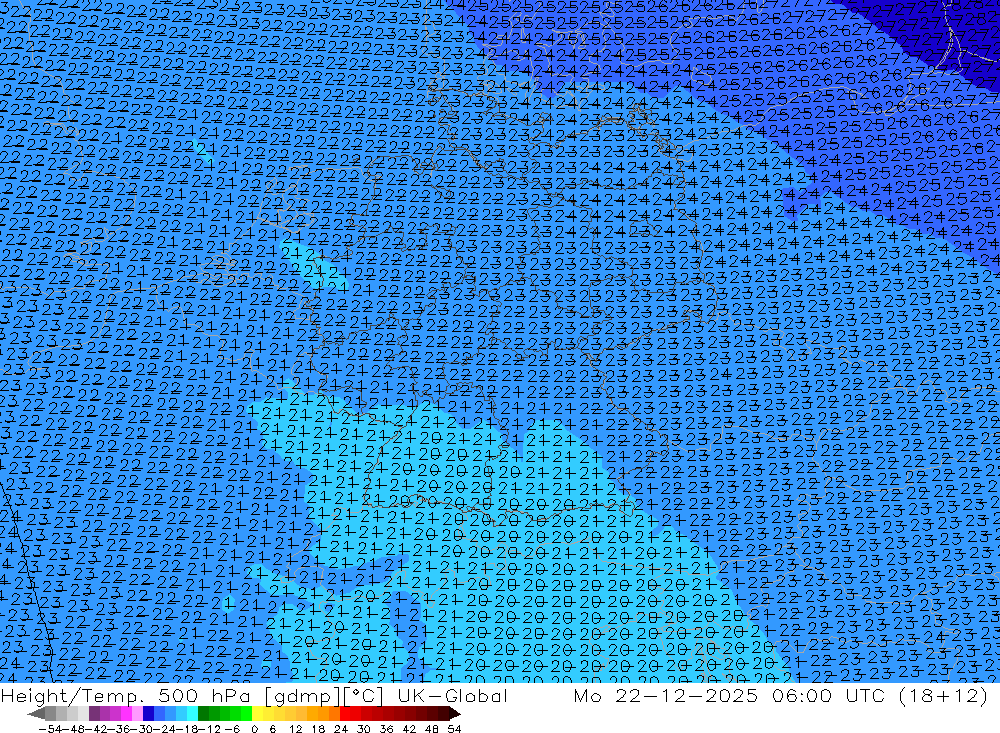
Task: Select the dark purple swatch at -42
Action: tap(94, 713)
